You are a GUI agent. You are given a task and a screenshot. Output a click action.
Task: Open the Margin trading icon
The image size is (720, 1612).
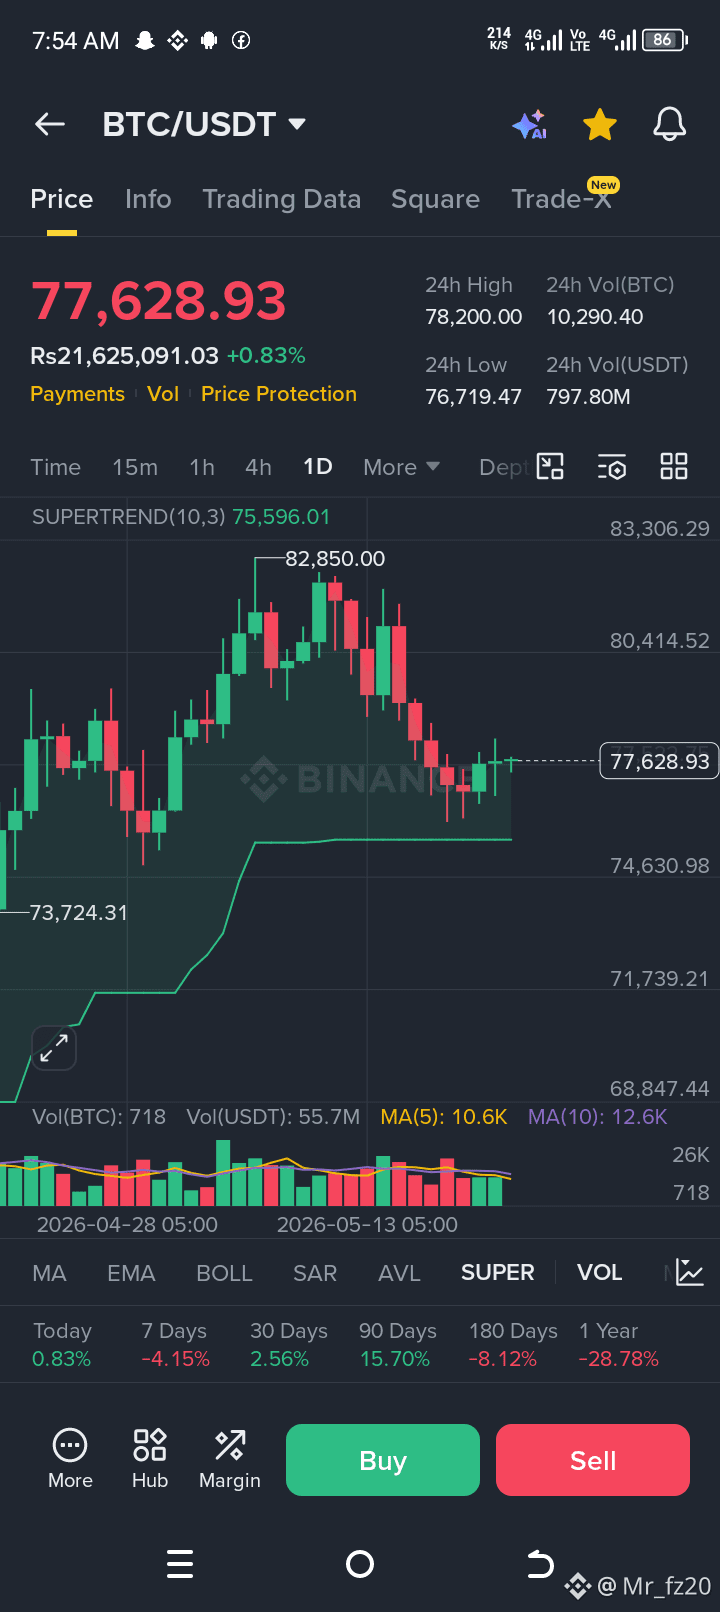tap(230, 1460)
